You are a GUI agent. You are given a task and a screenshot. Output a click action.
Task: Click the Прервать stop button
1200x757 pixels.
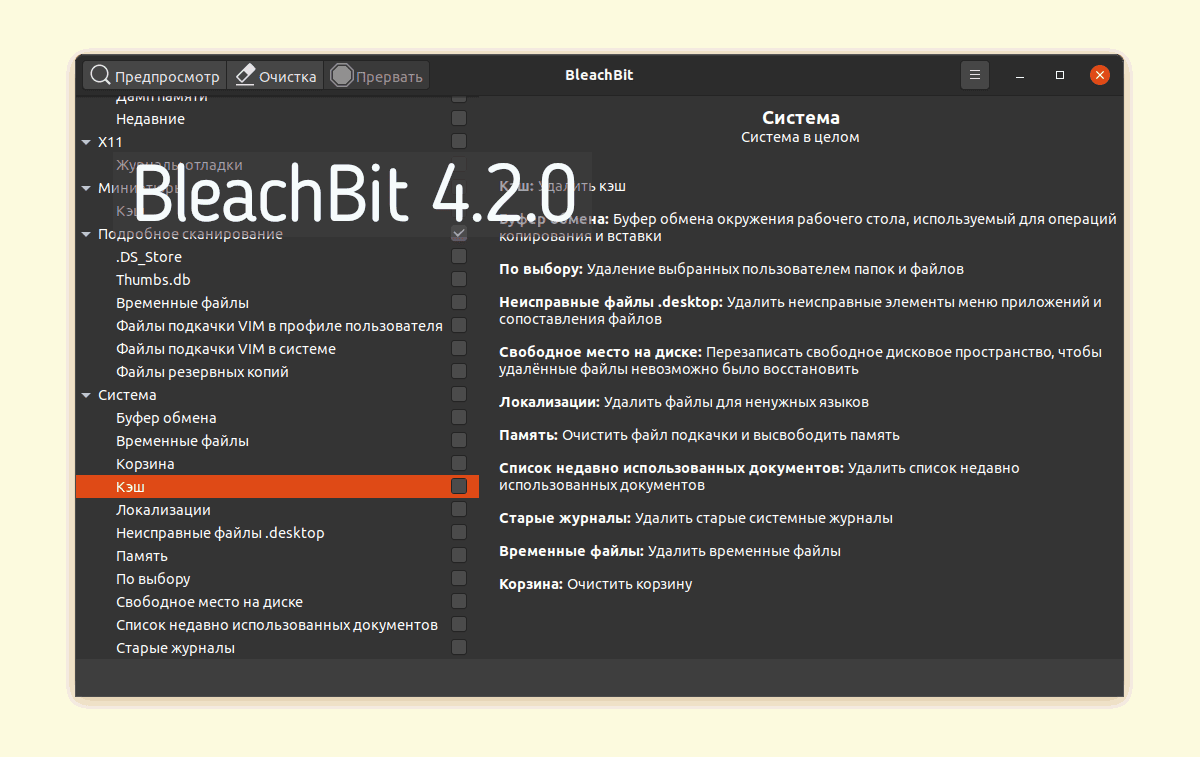[377, 76]
